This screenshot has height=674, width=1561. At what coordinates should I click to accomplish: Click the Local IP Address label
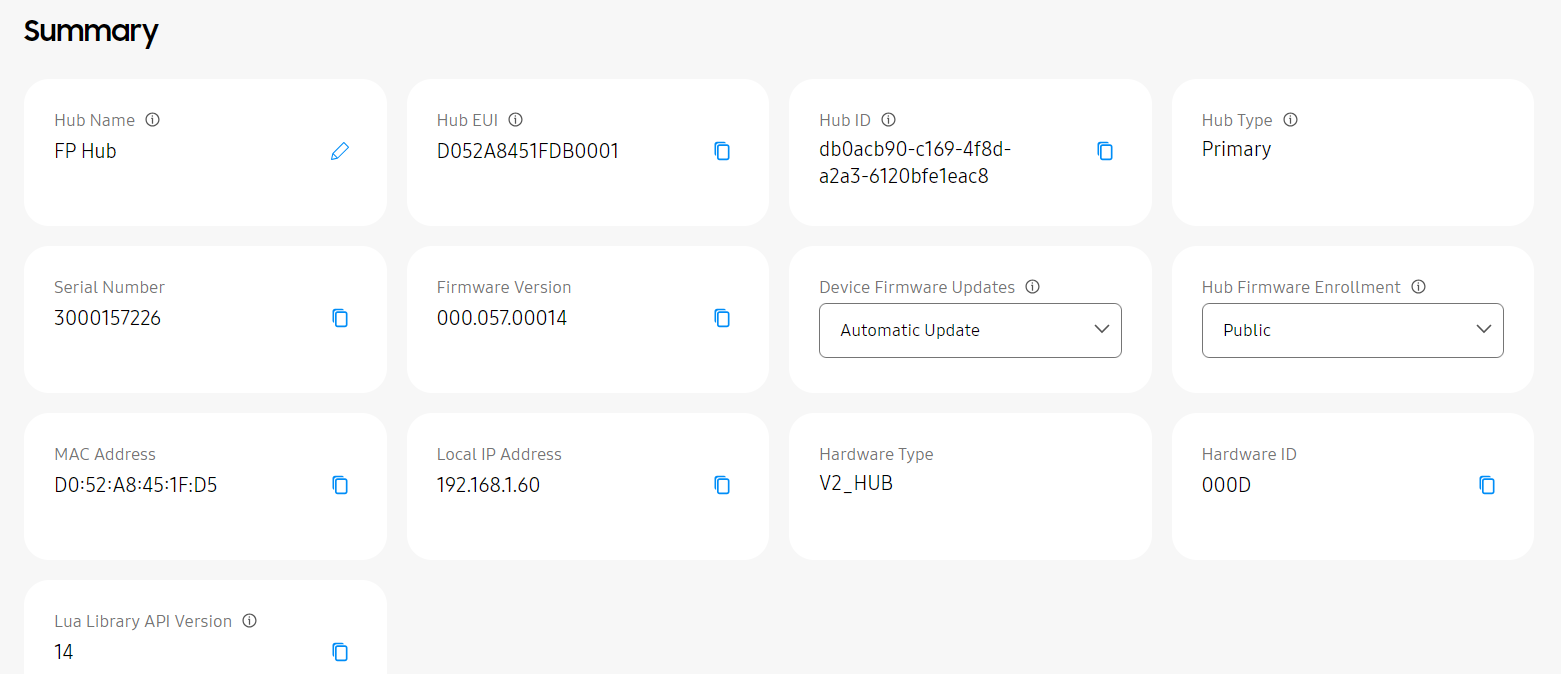499,454
